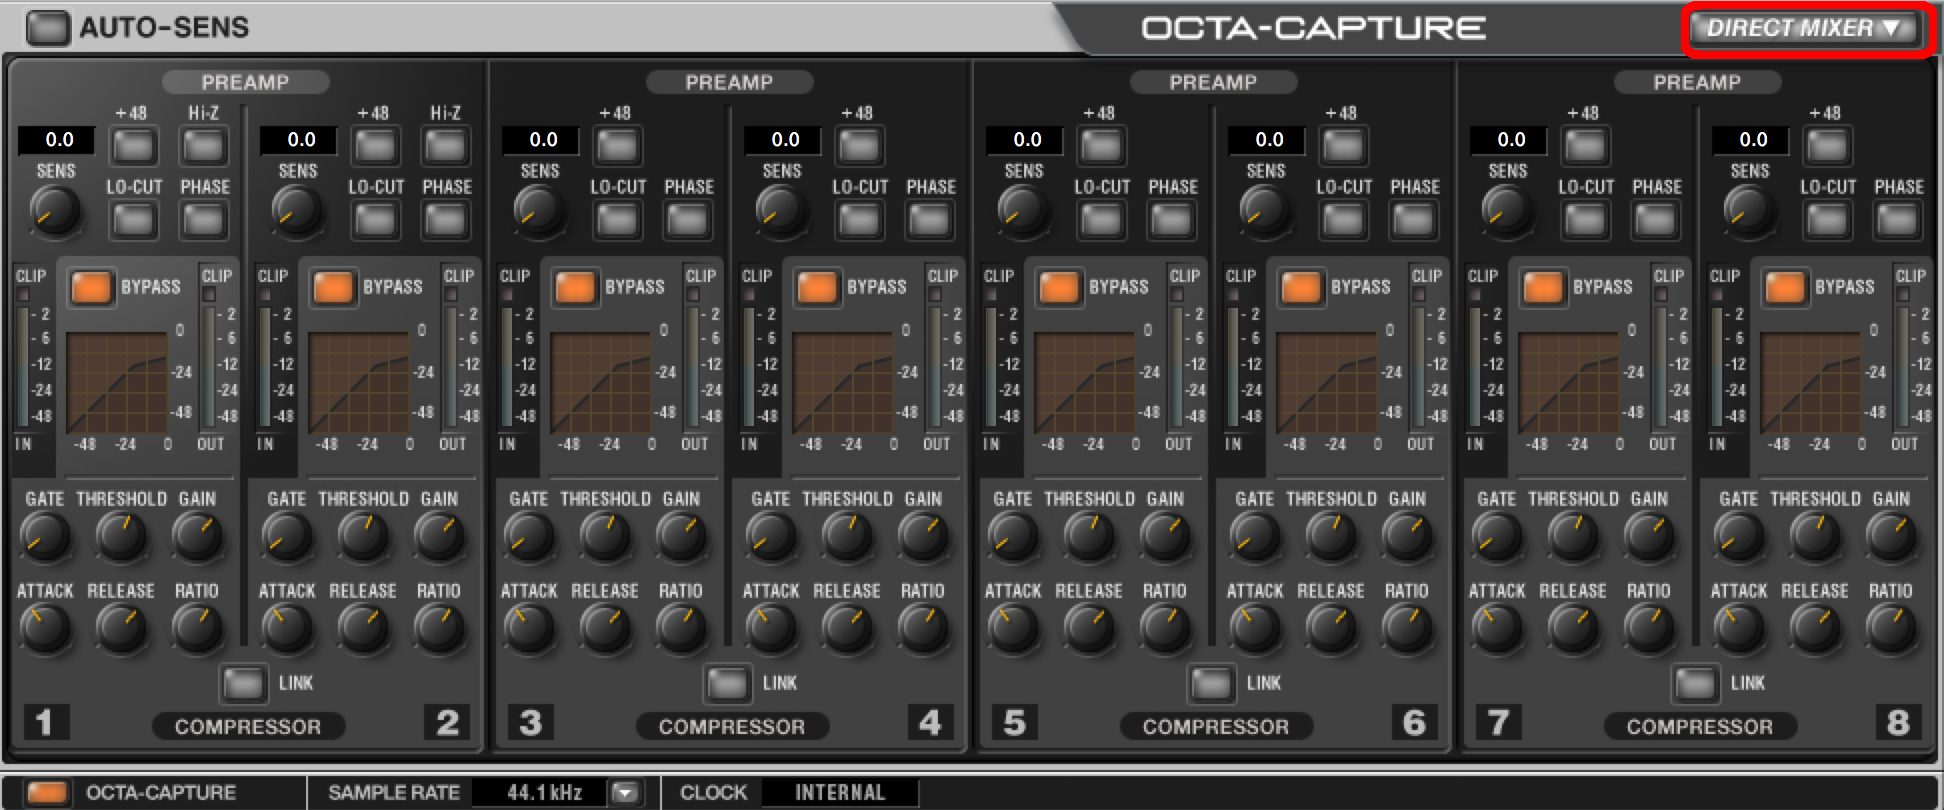Toggle compressor BYPASS on channel 2
The image size is (1944, 810).
tap(333, 288)
